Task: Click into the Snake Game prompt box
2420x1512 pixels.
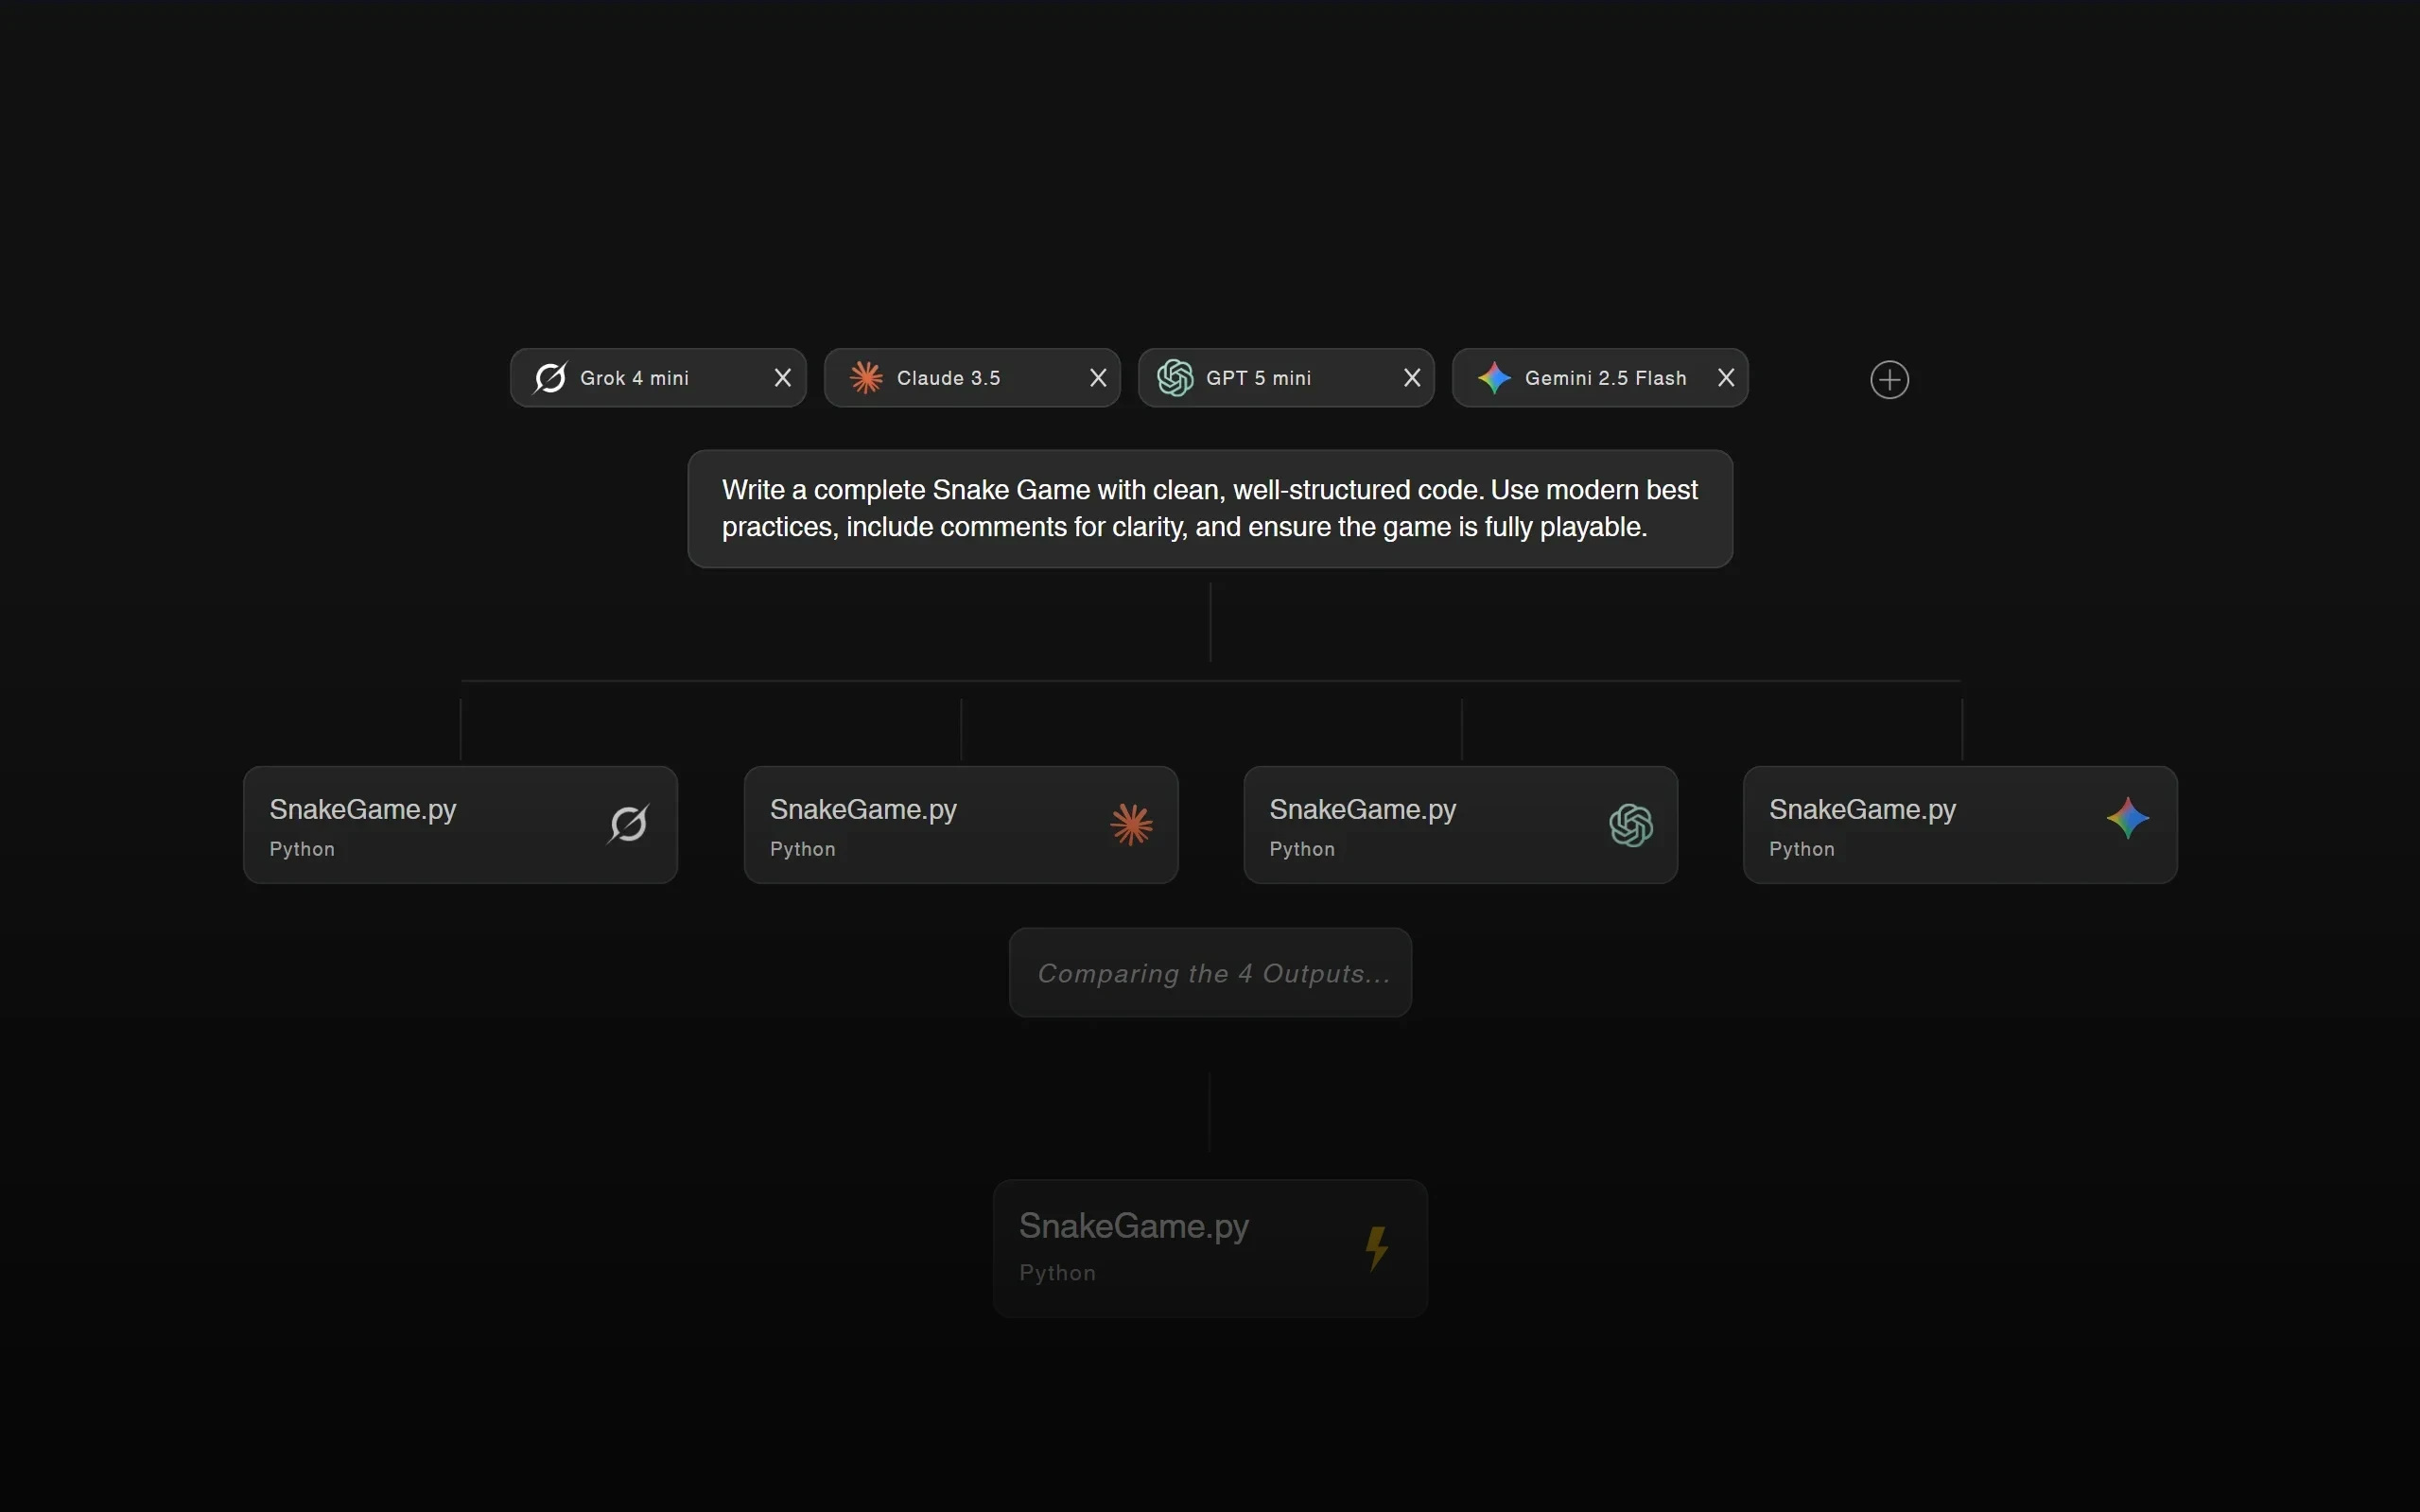Action: 1209,509
